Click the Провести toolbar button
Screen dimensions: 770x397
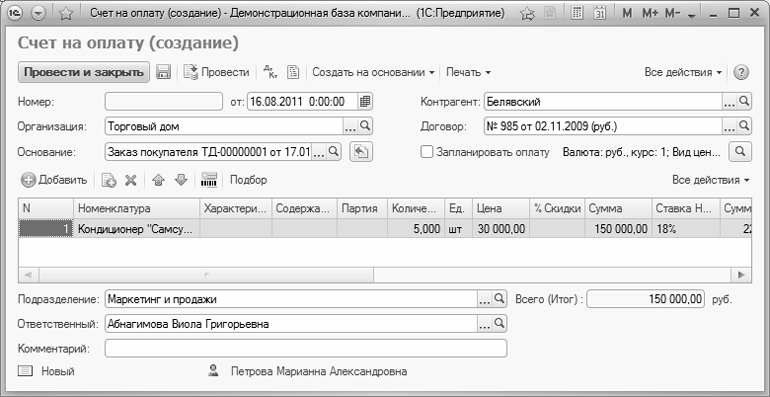pyautogui.click(x=217, y=72)
